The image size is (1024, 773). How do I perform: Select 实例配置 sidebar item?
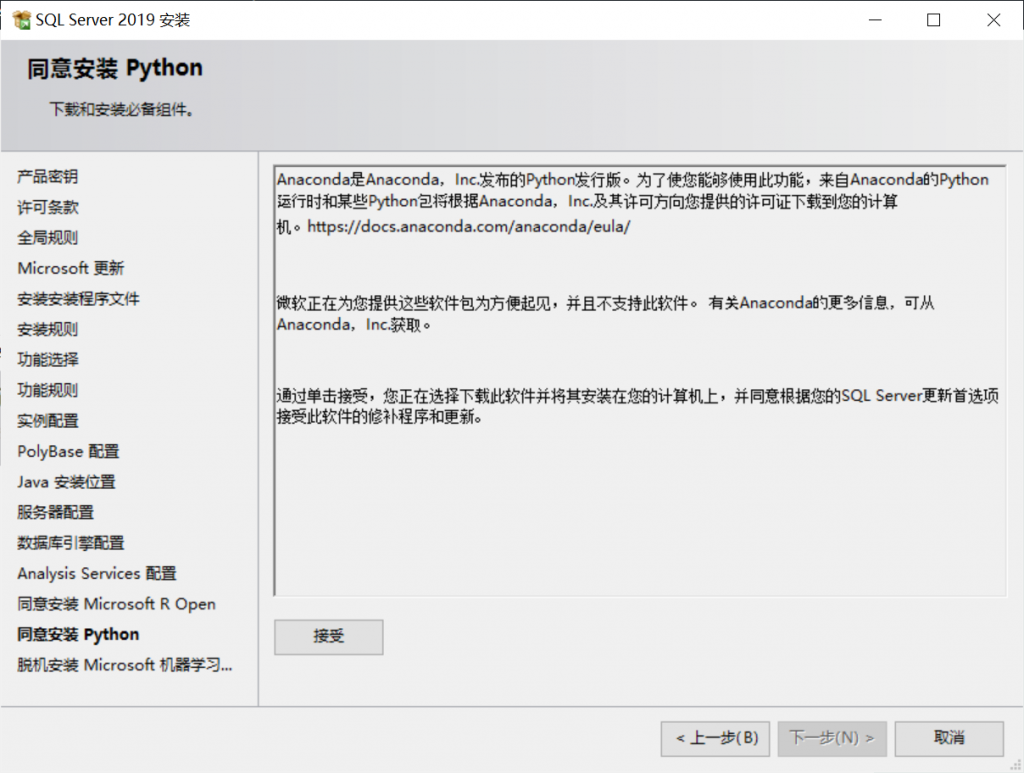[x=47, y=420]
